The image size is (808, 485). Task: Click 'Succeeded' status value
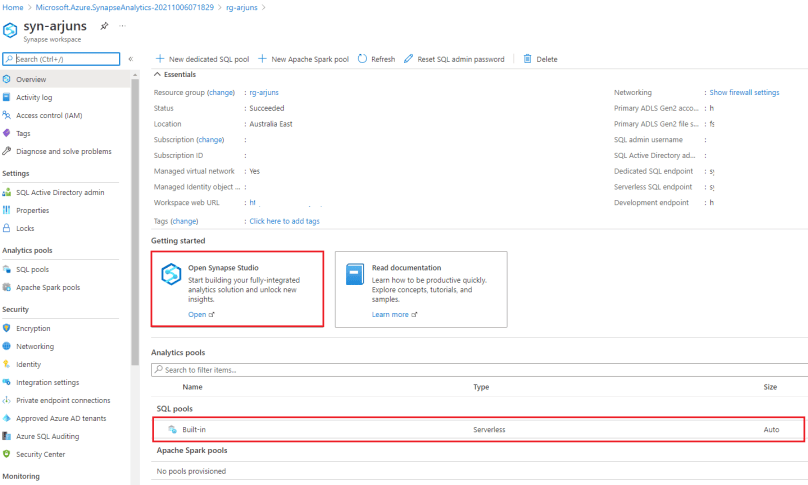pos(266,108)
